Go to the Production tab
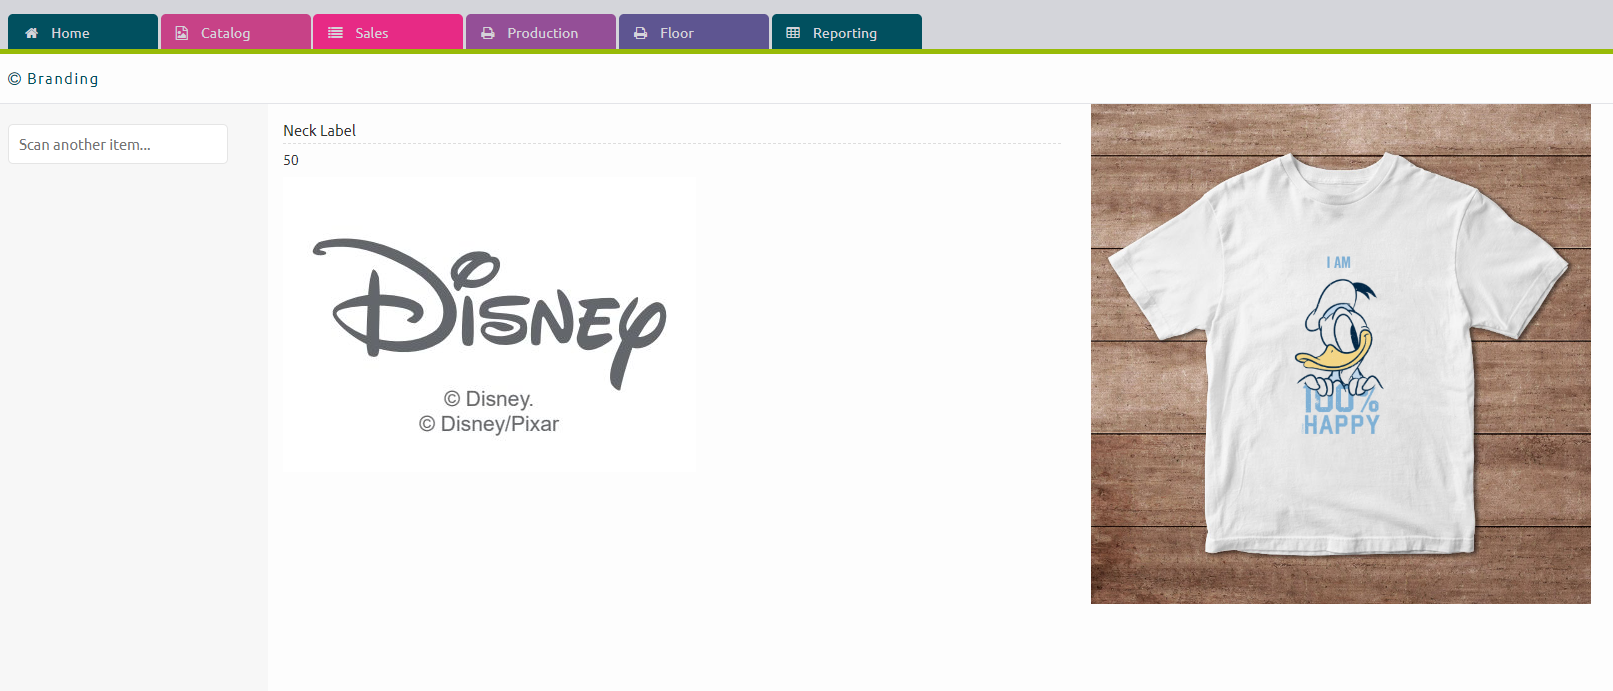 (x=541, y=32)
